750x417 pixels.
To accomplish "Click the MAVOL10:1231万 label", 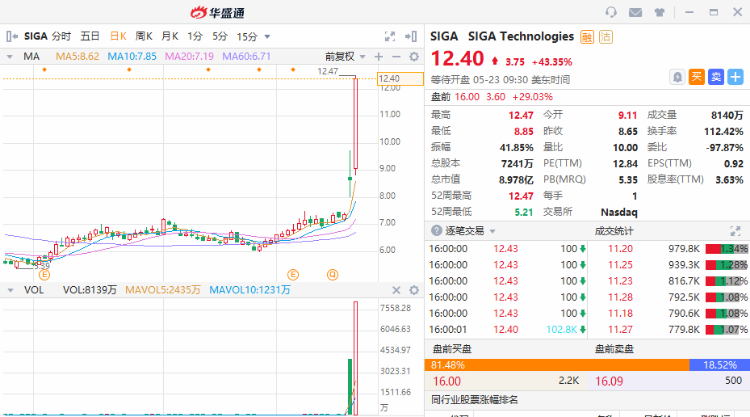I will click(x=250, y=290).
